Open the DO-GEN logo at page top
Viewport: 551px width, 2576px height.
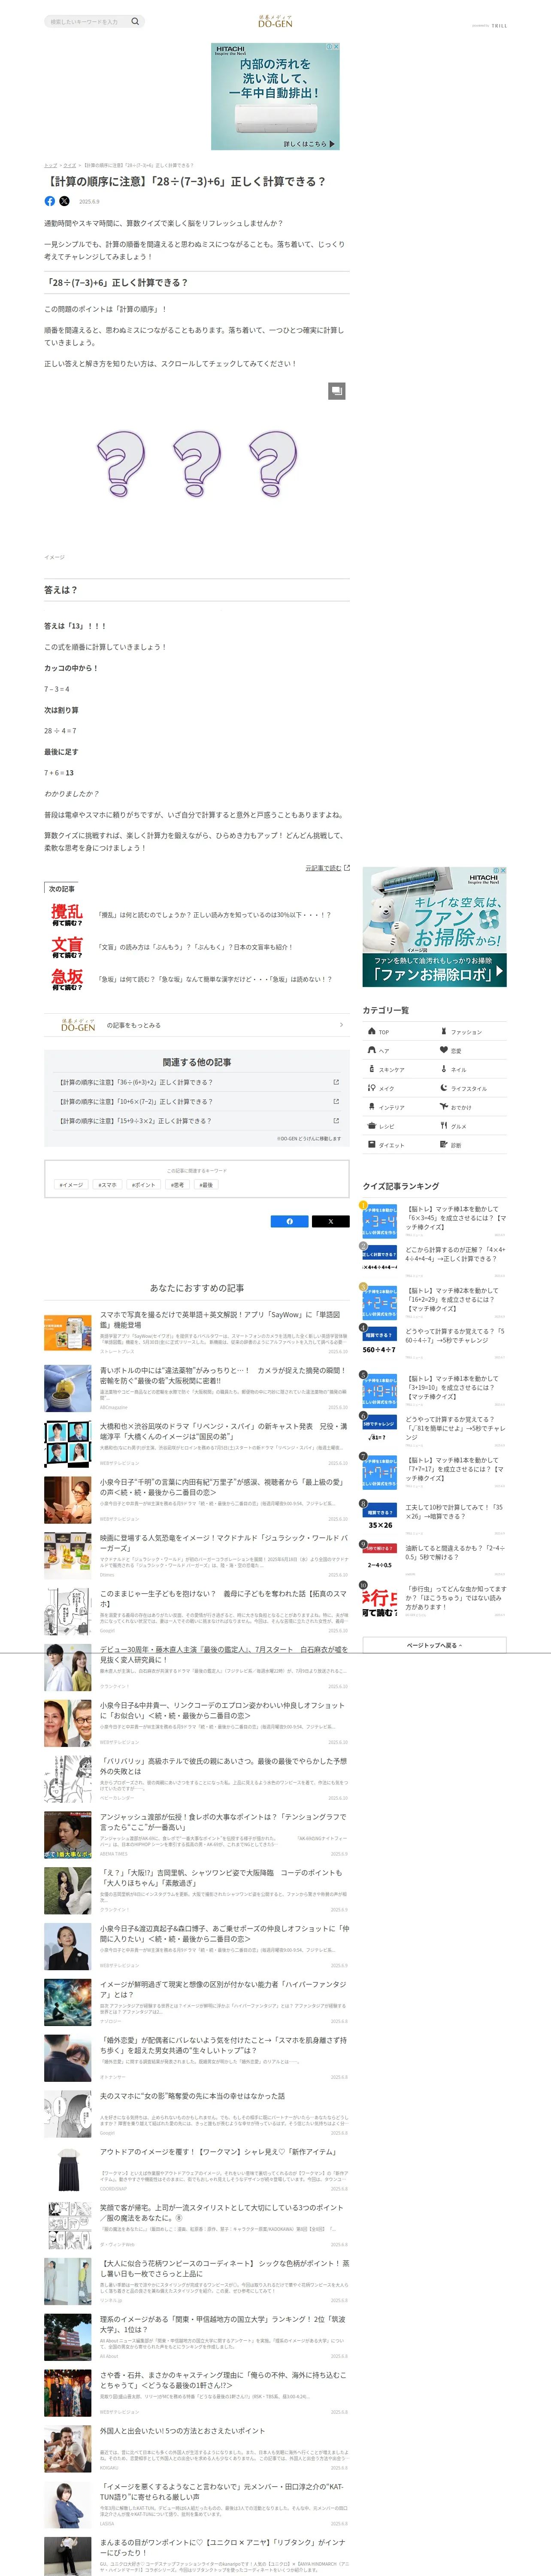275,21
